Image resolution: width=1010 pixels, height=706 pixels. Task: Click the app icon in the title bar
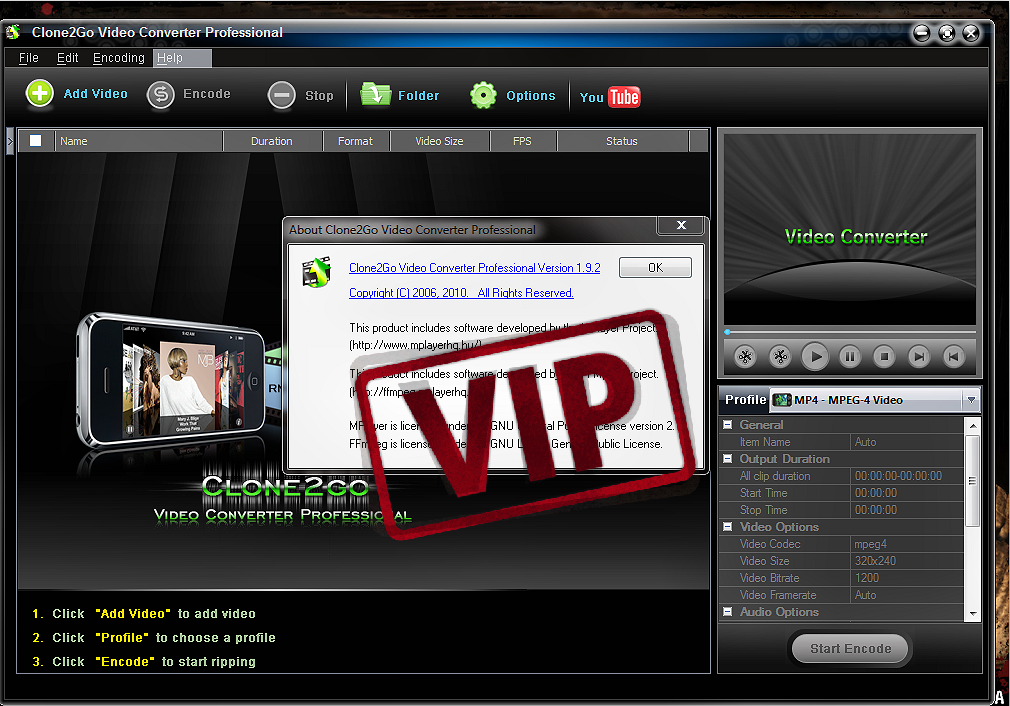[x=14, y=32]
